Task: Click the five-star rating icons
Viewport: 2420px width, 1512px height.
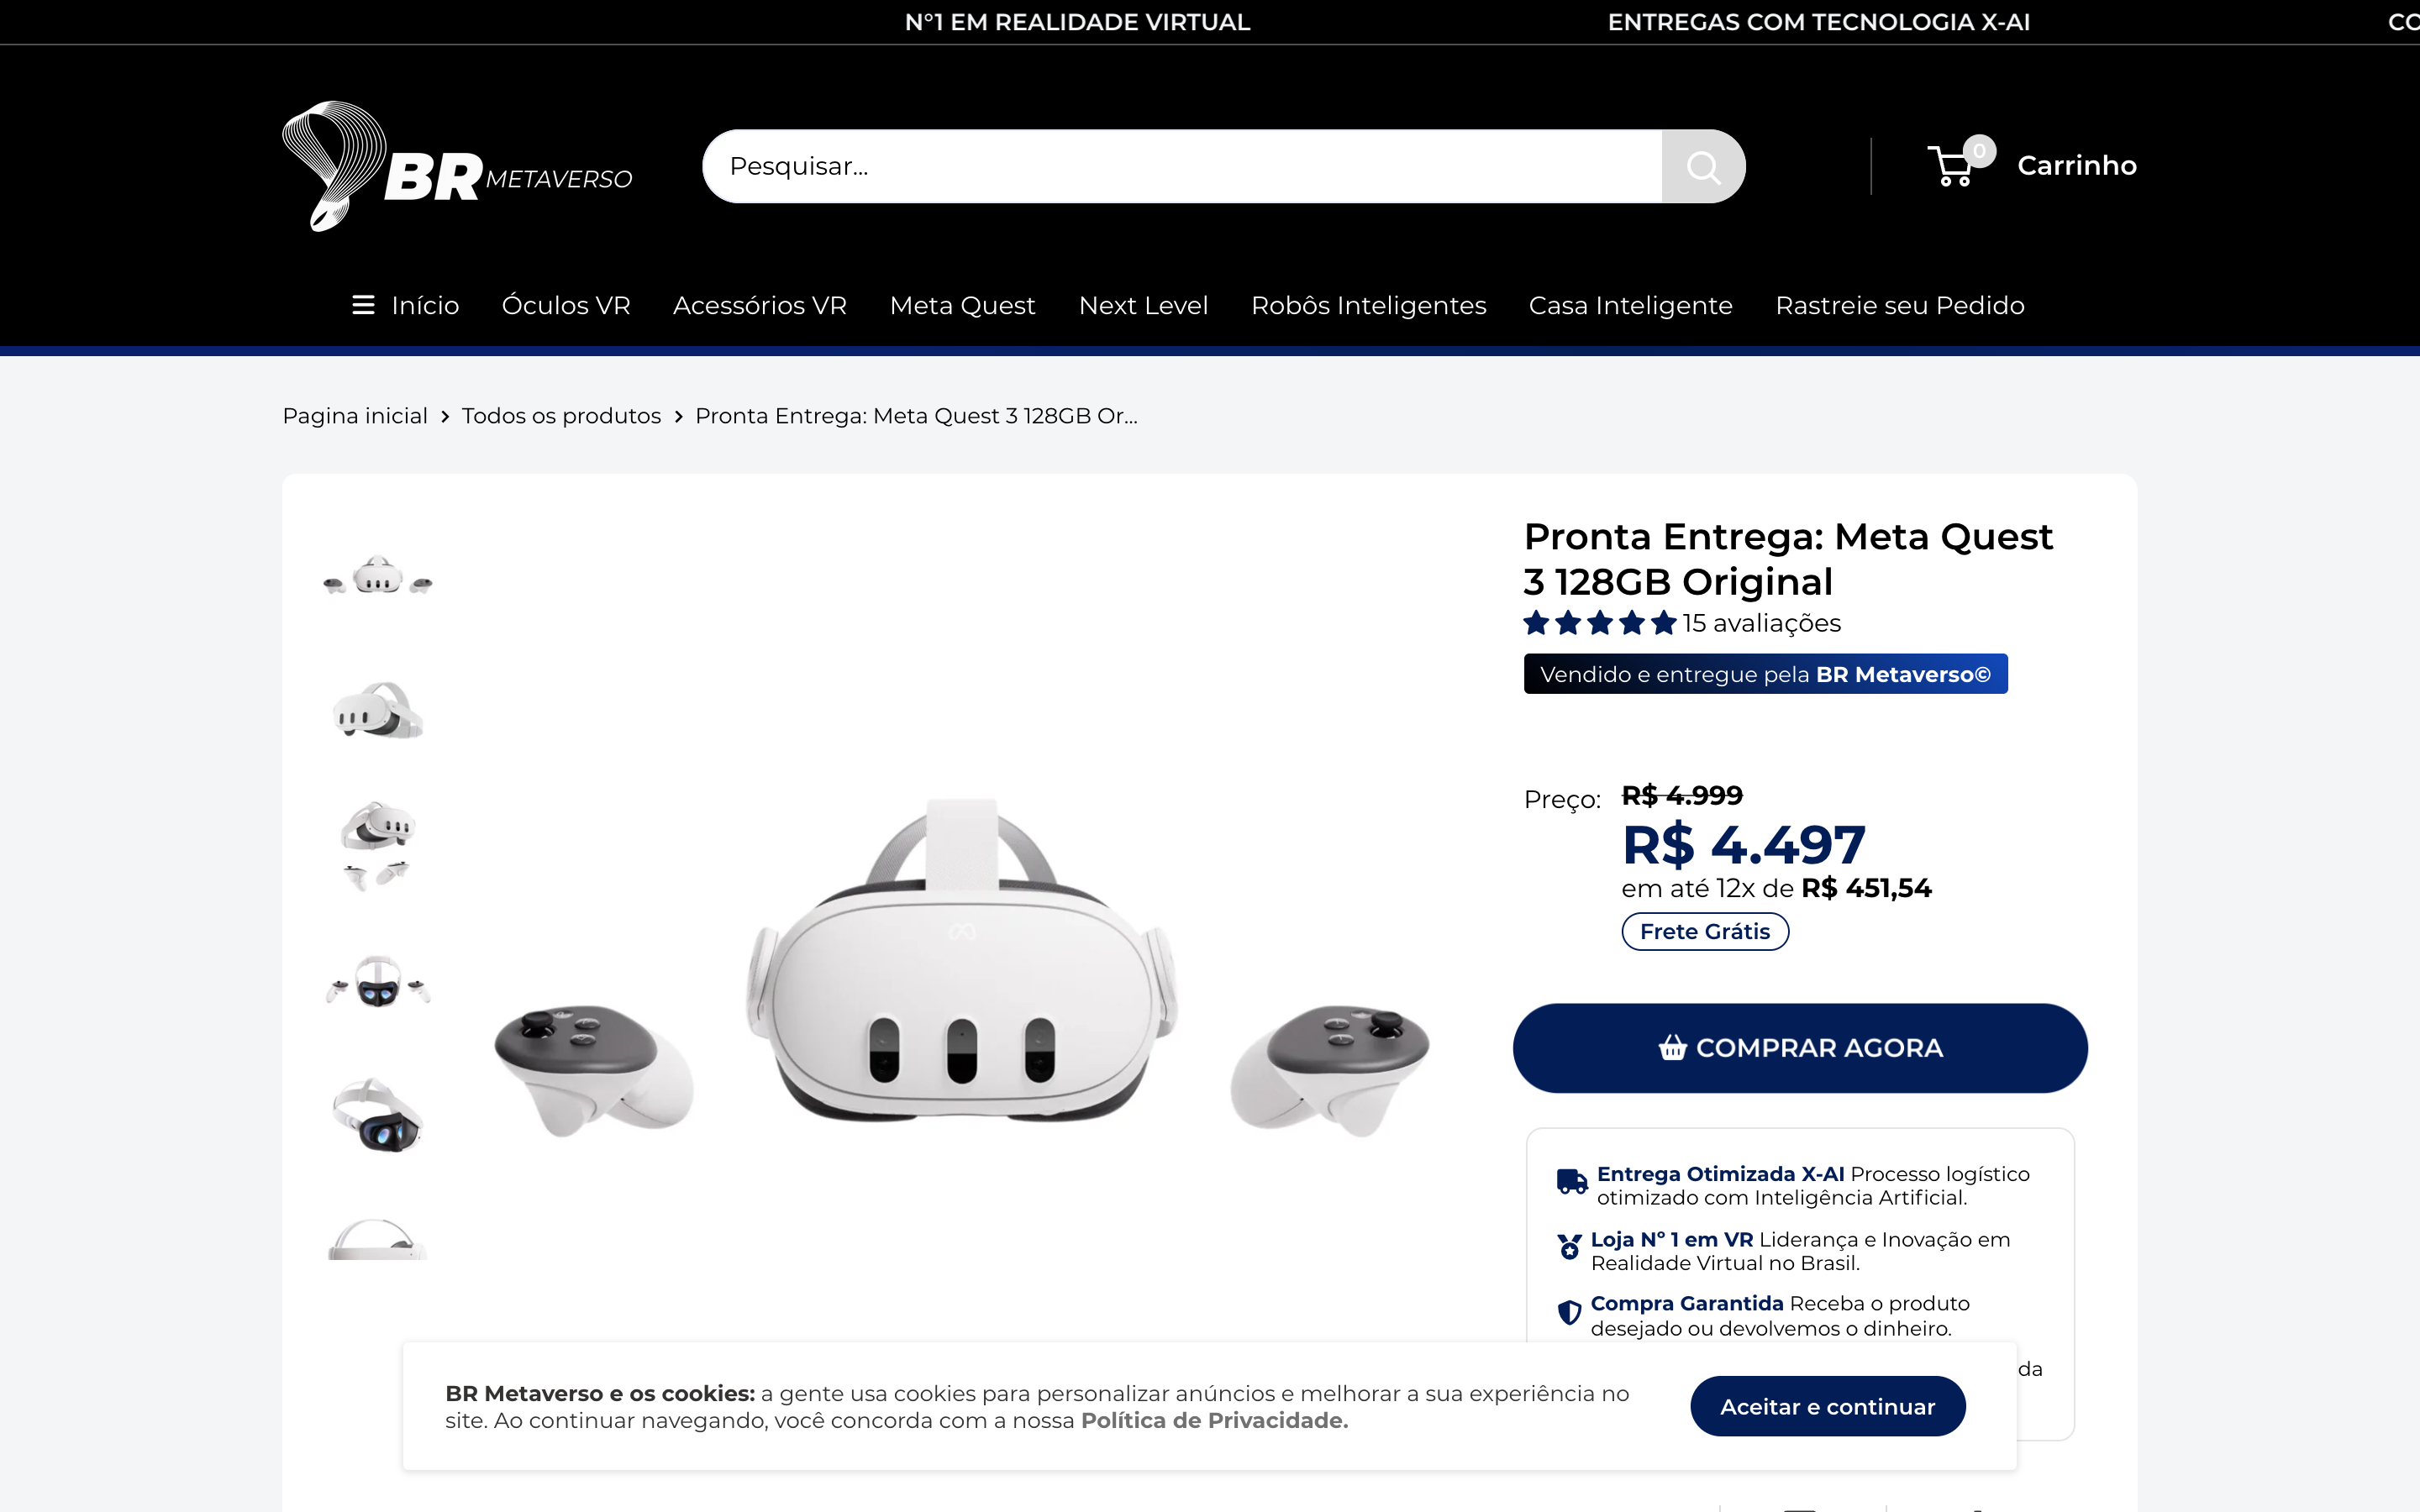Action: pos(1599,623)
